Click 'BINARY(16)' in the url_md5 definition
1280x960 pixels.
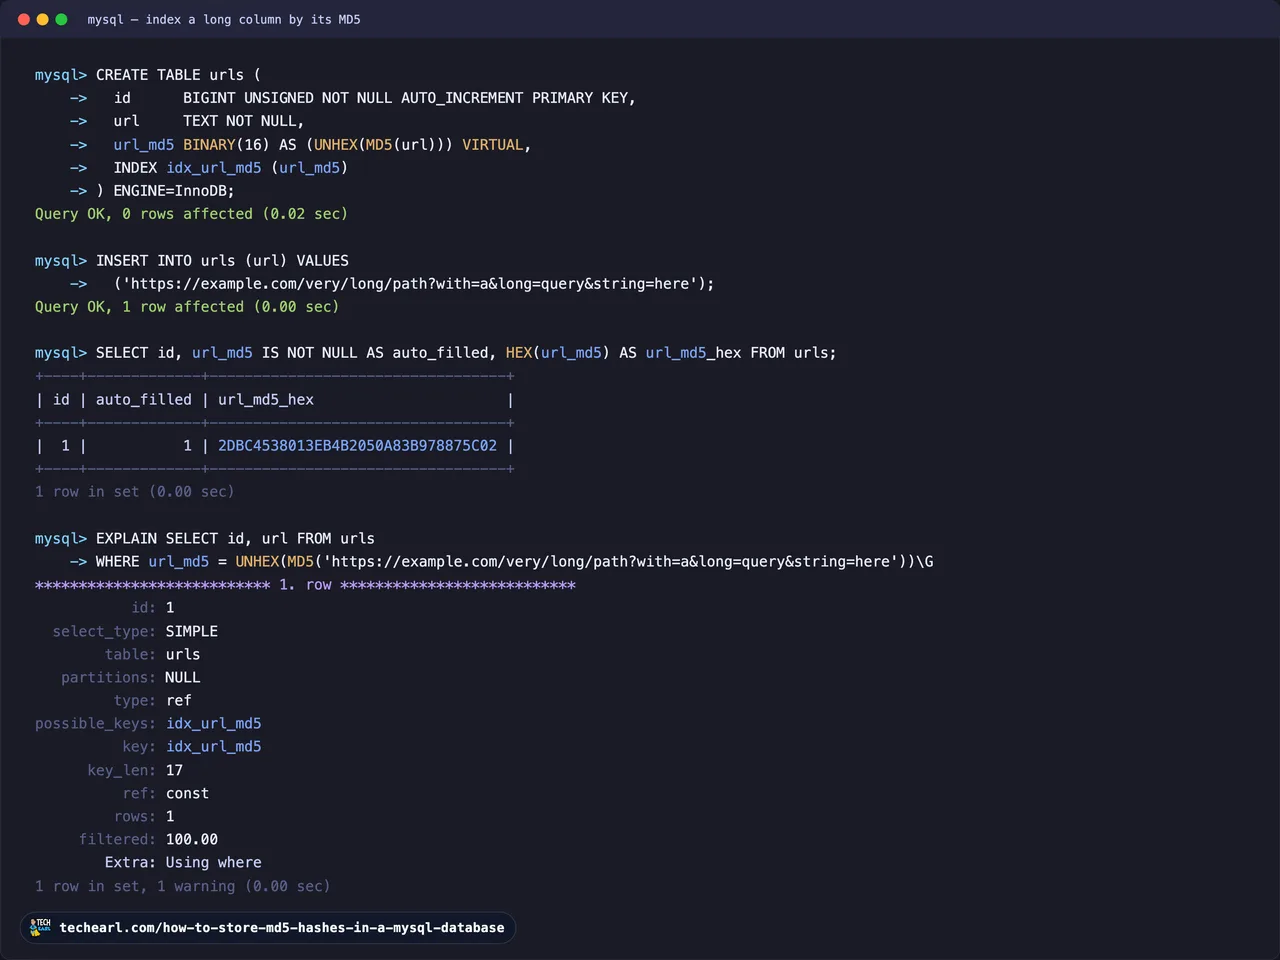pyautogui.click(x=226, y=145)
